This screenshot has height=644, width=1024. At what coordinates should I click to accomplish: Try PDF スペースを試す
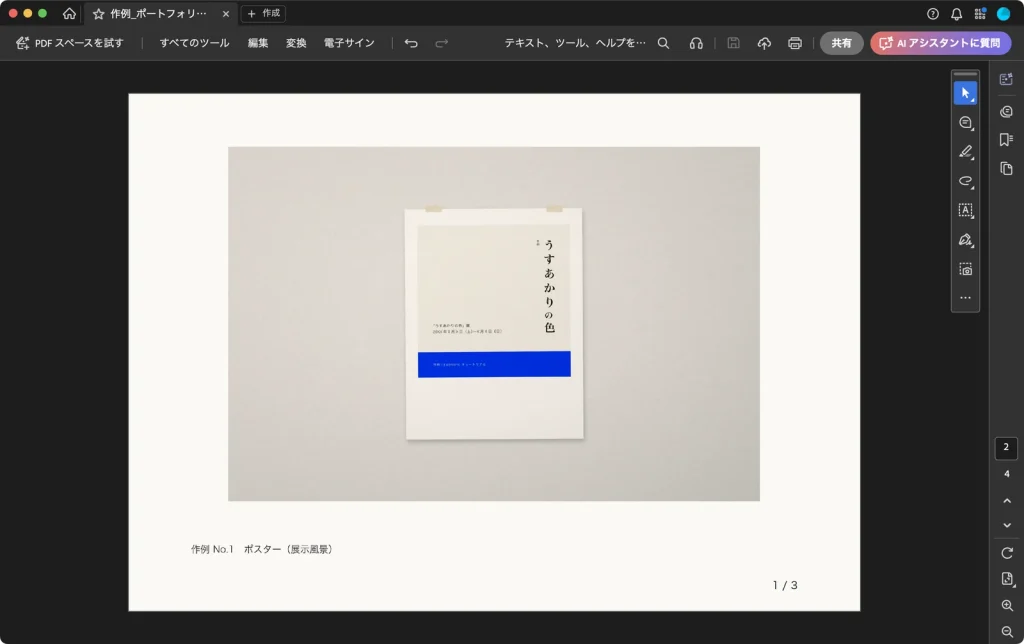(x=70, y=43)
